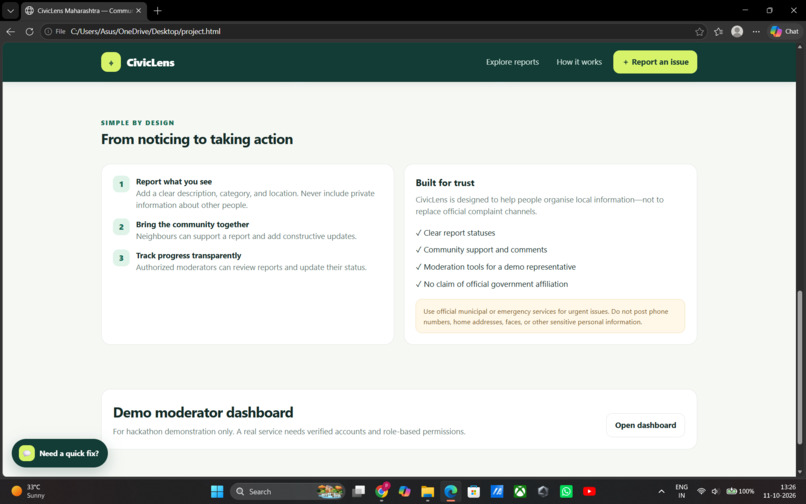Expand the tab actions menu chevron

(x=10, y=10)
